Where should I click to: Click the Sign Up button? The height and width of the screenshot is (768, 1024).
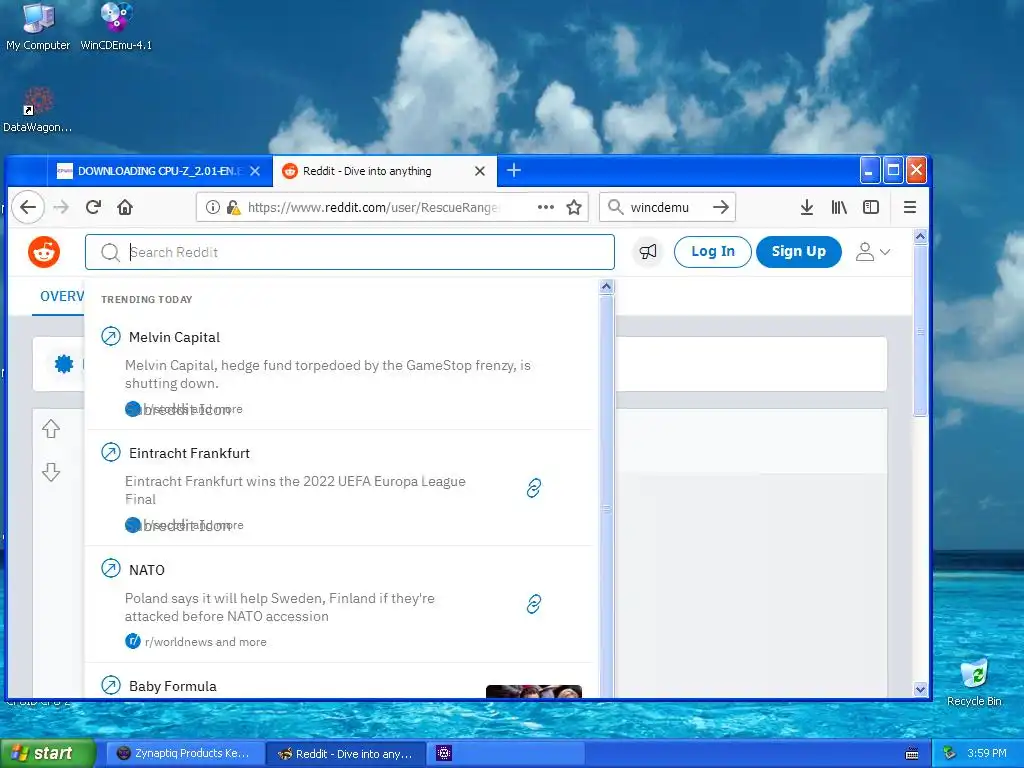click(799, 251)
